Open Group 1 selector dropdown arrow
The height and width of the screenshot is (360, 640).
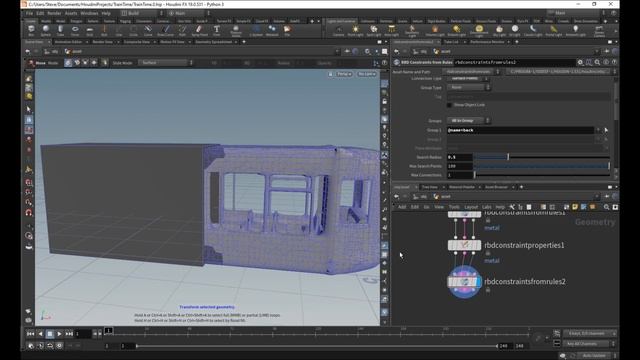(x=598, y=130)
